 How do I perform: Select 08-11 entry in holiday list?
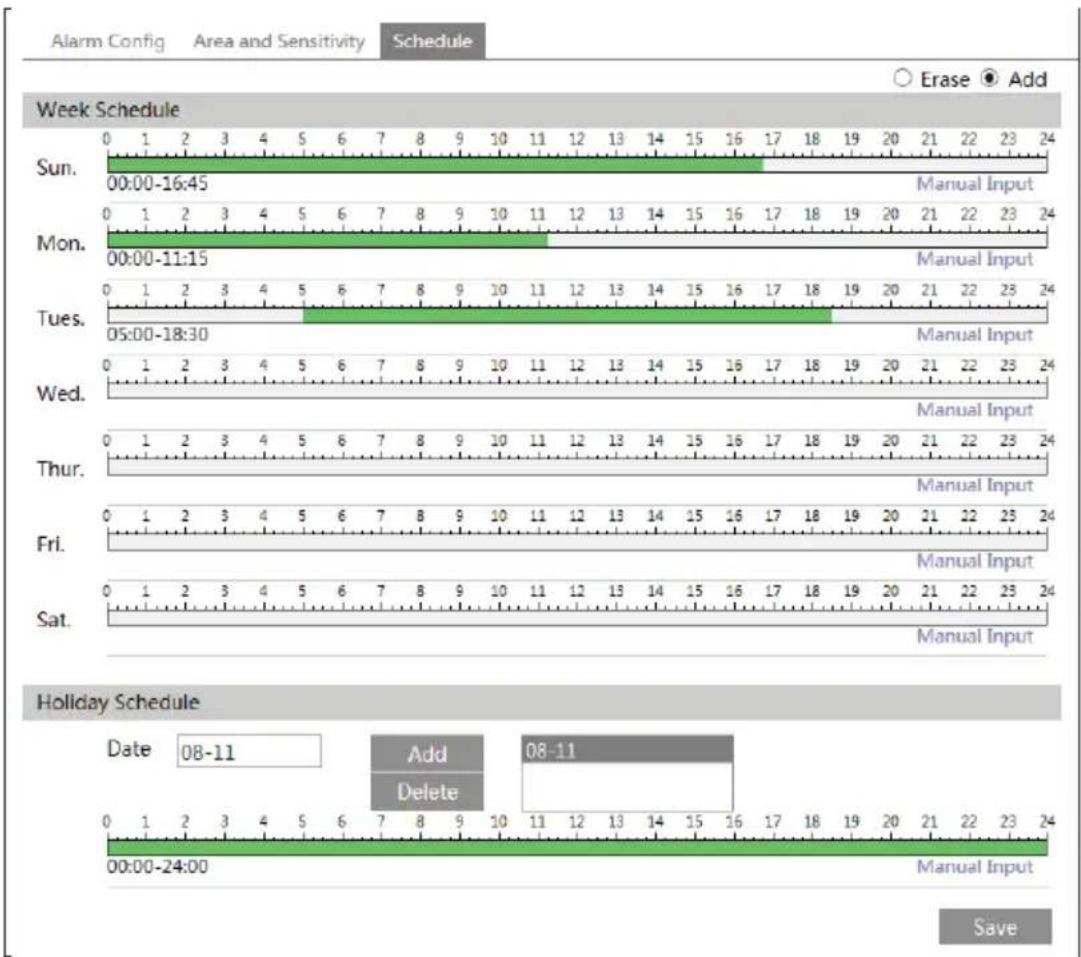[627, 750]
